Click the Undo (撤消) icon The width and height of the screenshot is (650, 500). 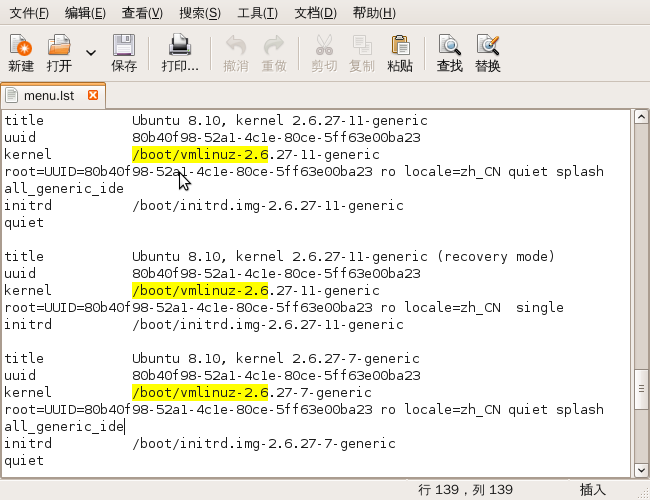236,46
